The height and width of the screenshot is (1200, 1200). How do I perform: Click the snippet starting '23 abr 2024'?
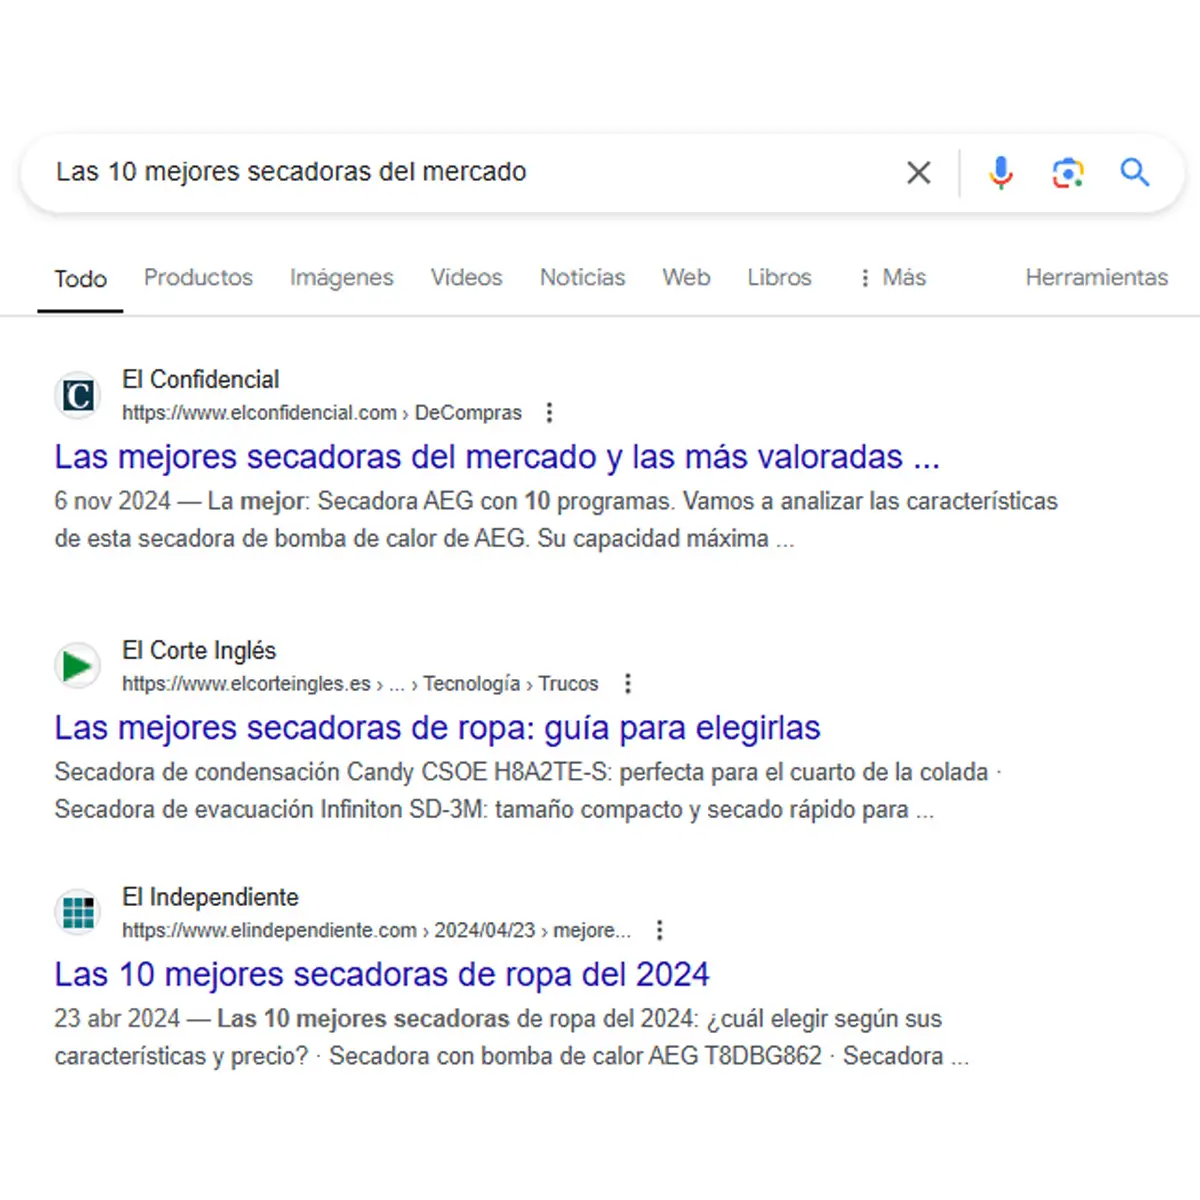point(512,1037)
